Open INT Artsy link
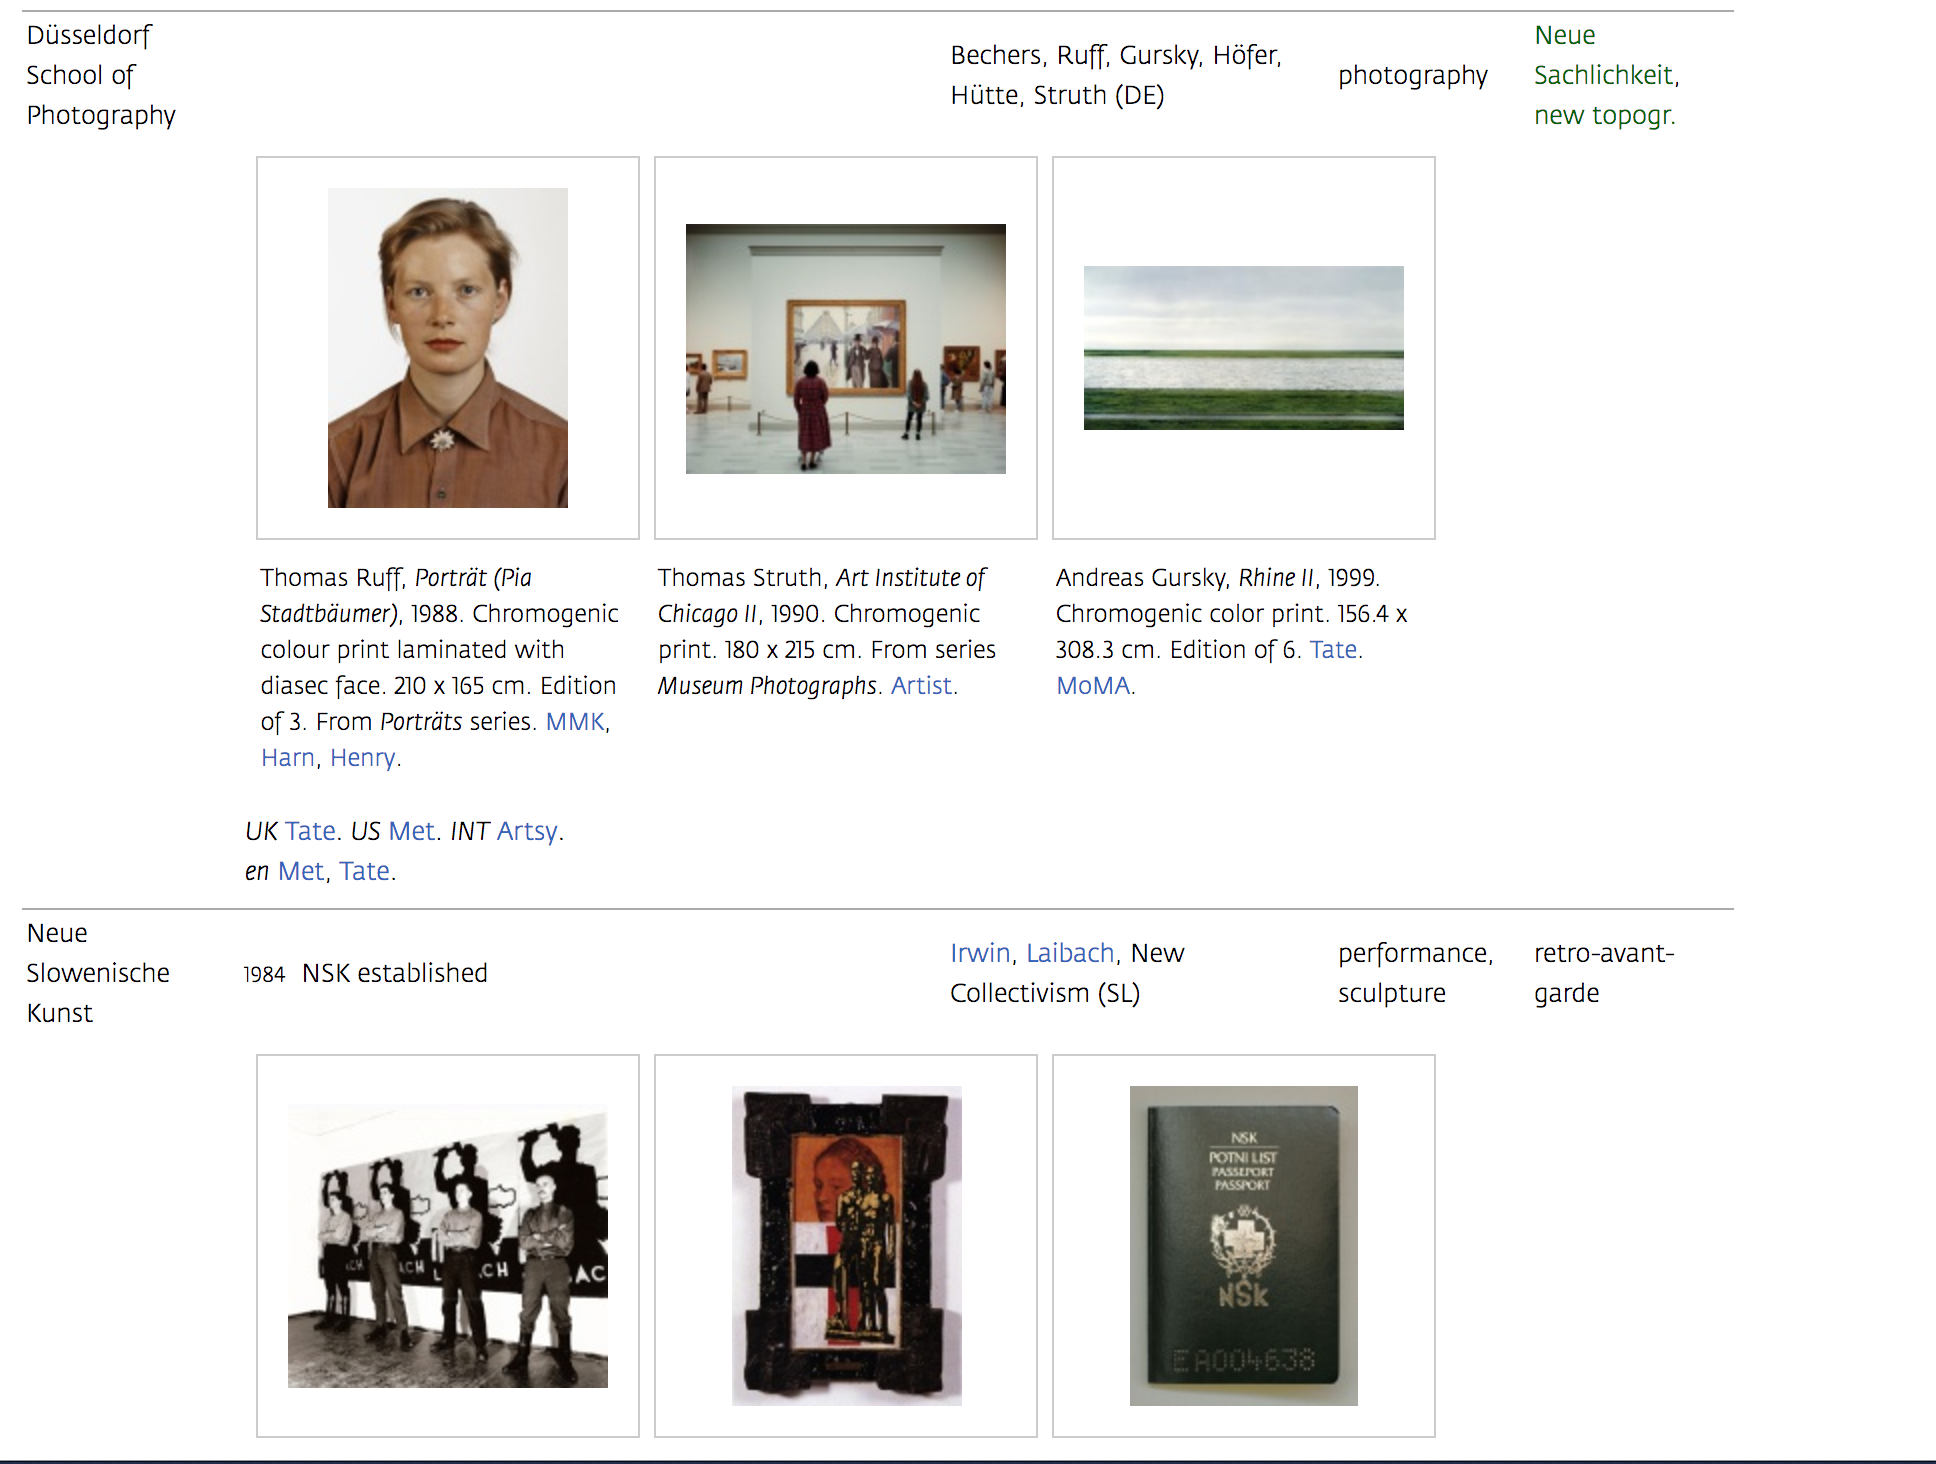The image size is (1936, 1464). tap(527, 832)
